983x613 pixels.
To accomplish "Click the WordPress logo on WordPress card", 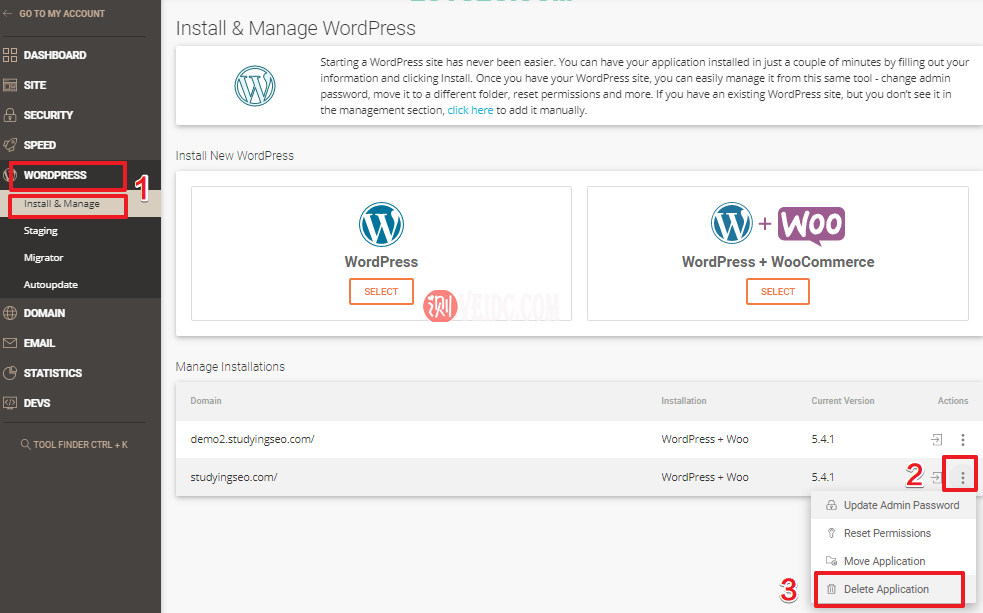I will pyautogui.click(x=381, y=224).
